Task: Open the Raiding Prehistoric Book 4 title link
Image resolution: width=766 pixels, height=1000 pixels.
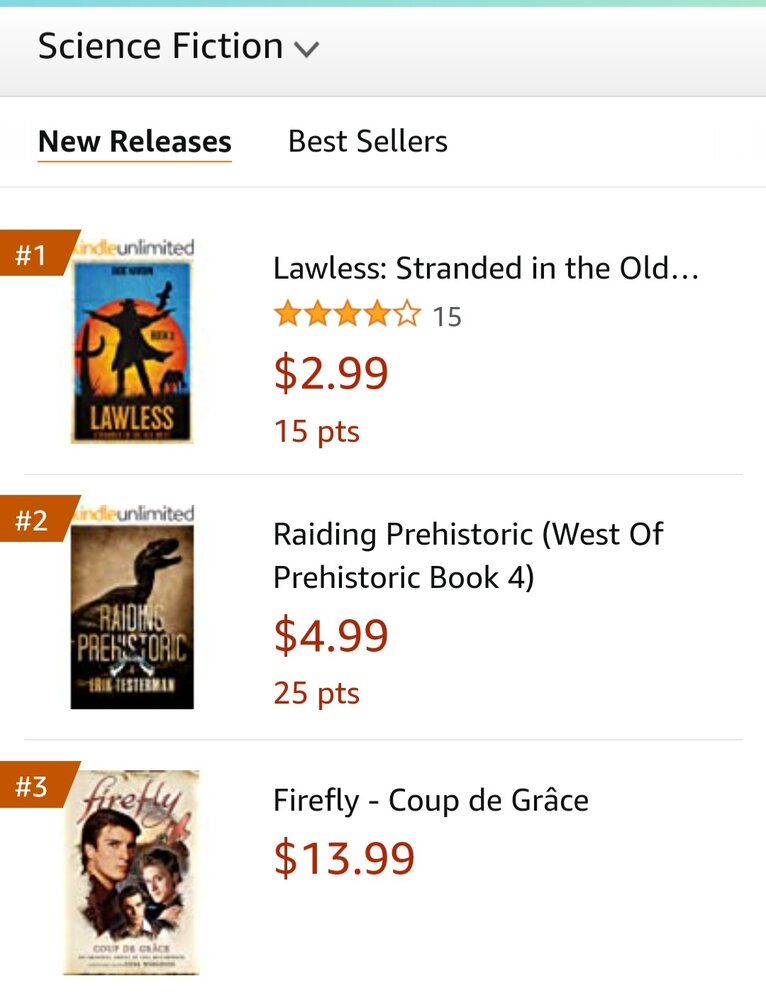Action: [467, 555]
